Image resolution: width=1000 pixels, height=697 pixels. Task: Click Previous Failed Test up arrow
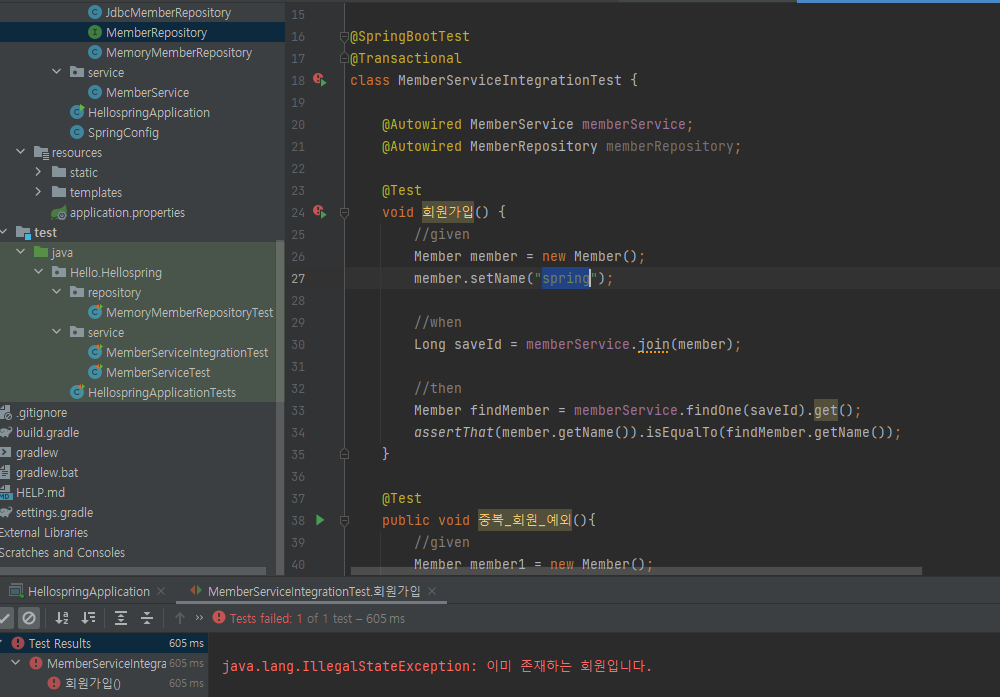click(x=180, y=618)
